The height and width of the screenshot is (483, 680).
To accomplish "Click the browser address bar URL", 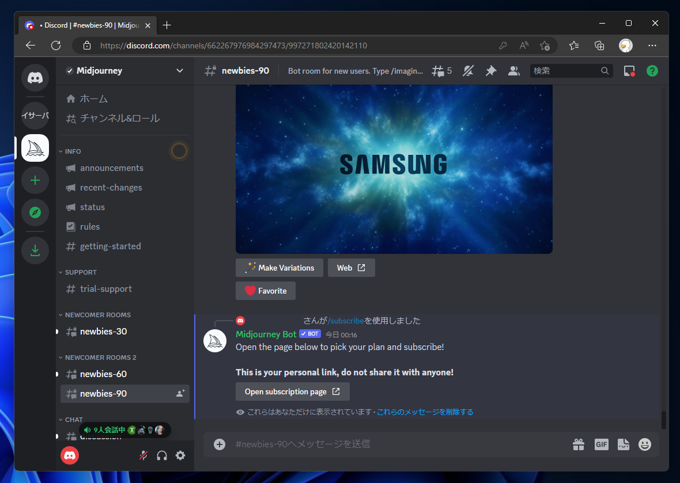I will pos(233,46).
